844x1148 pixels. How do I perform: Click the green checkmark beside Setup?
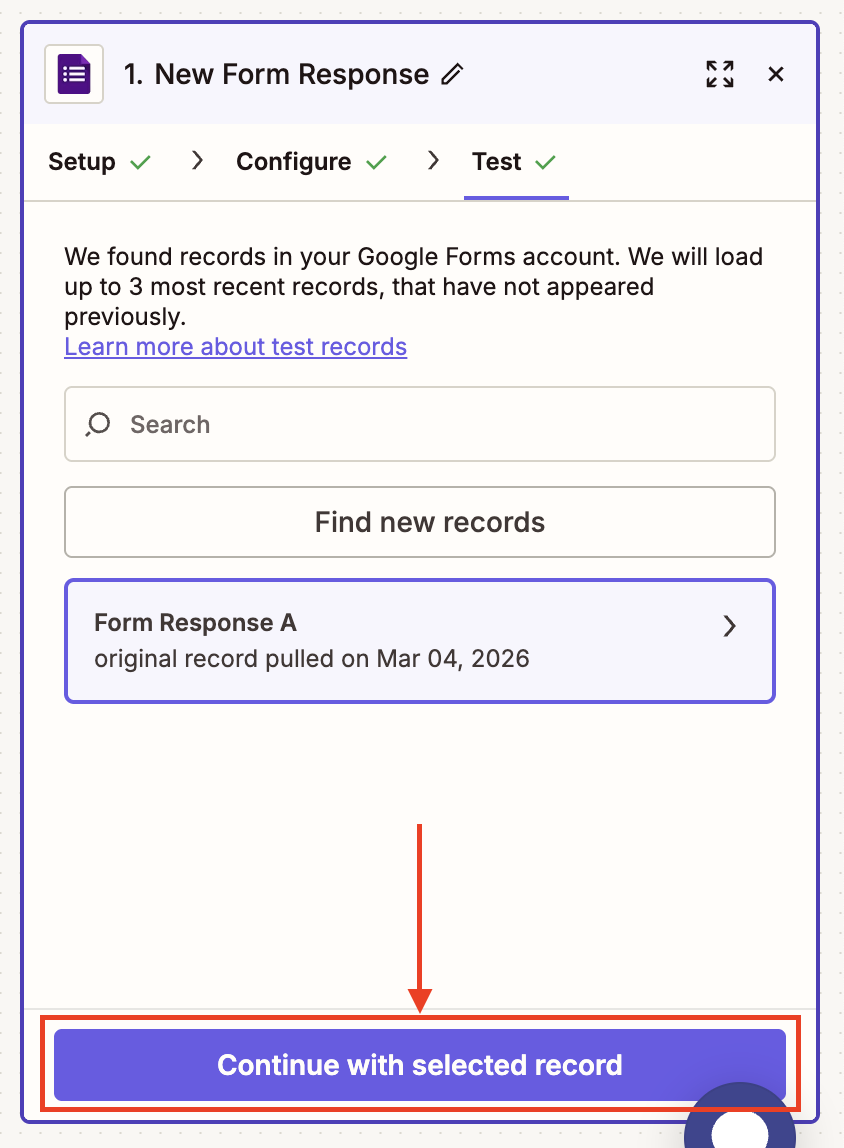coord(141,162)
